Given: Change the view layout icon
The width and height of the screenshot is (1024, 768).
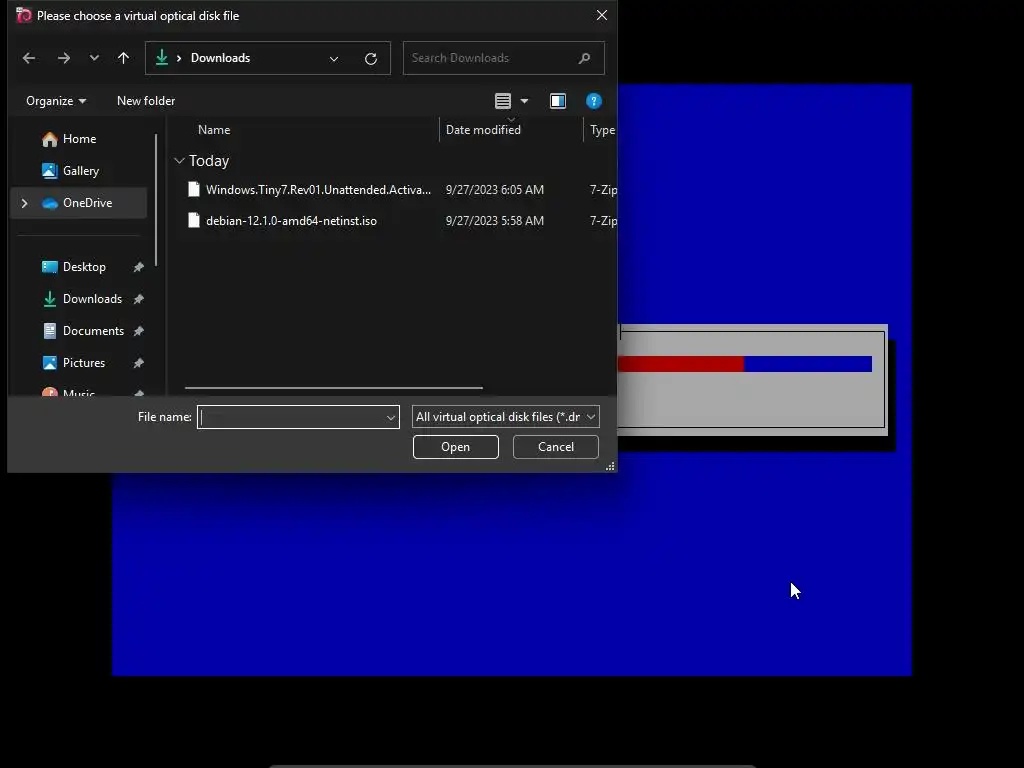Looking at the screenshot, I should tap(503, 101).
